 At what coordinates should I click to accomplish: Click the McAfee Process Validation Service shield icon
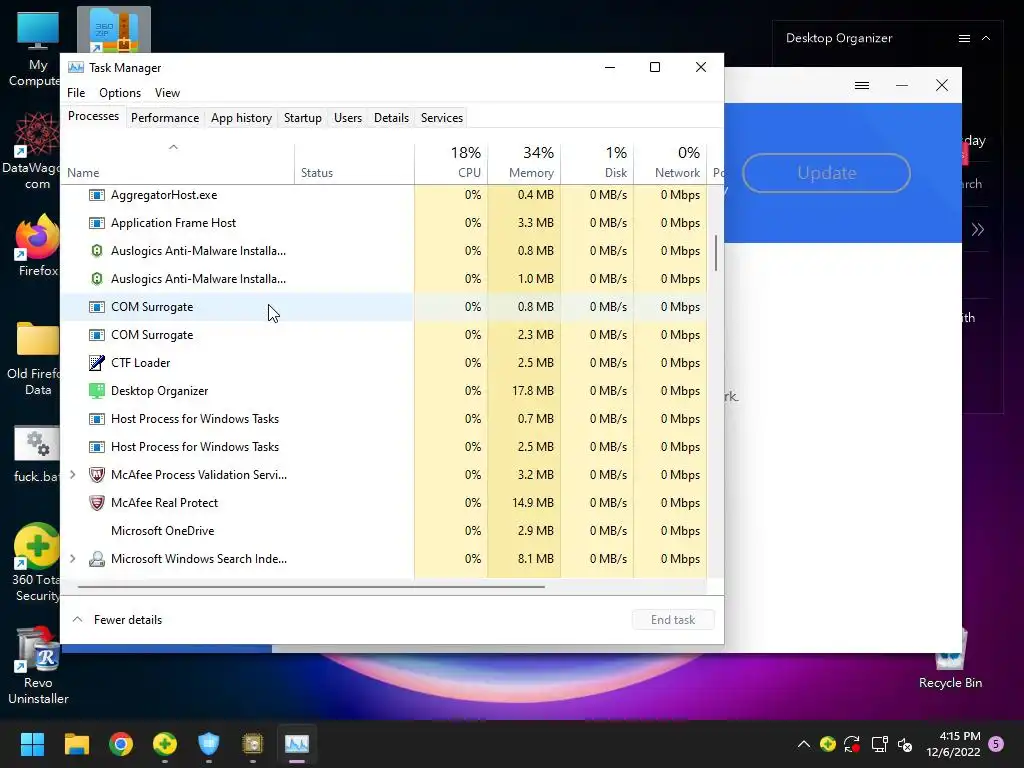97,475
